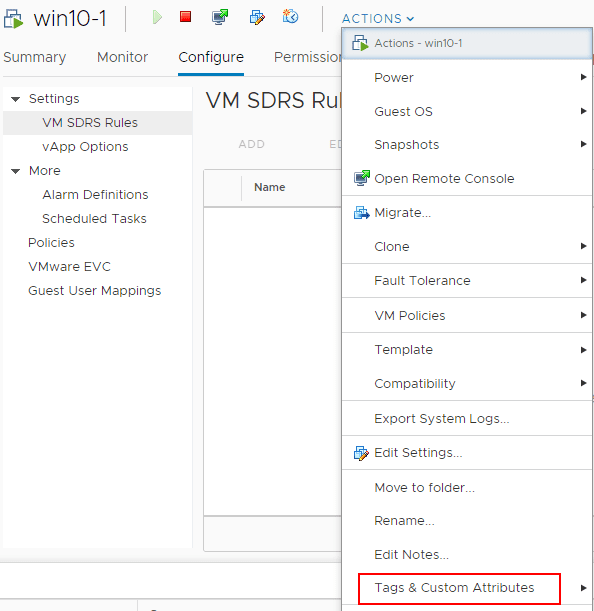594x611 pixels.
Task: Click the green Power On play icon
Action: click(157, 17)
